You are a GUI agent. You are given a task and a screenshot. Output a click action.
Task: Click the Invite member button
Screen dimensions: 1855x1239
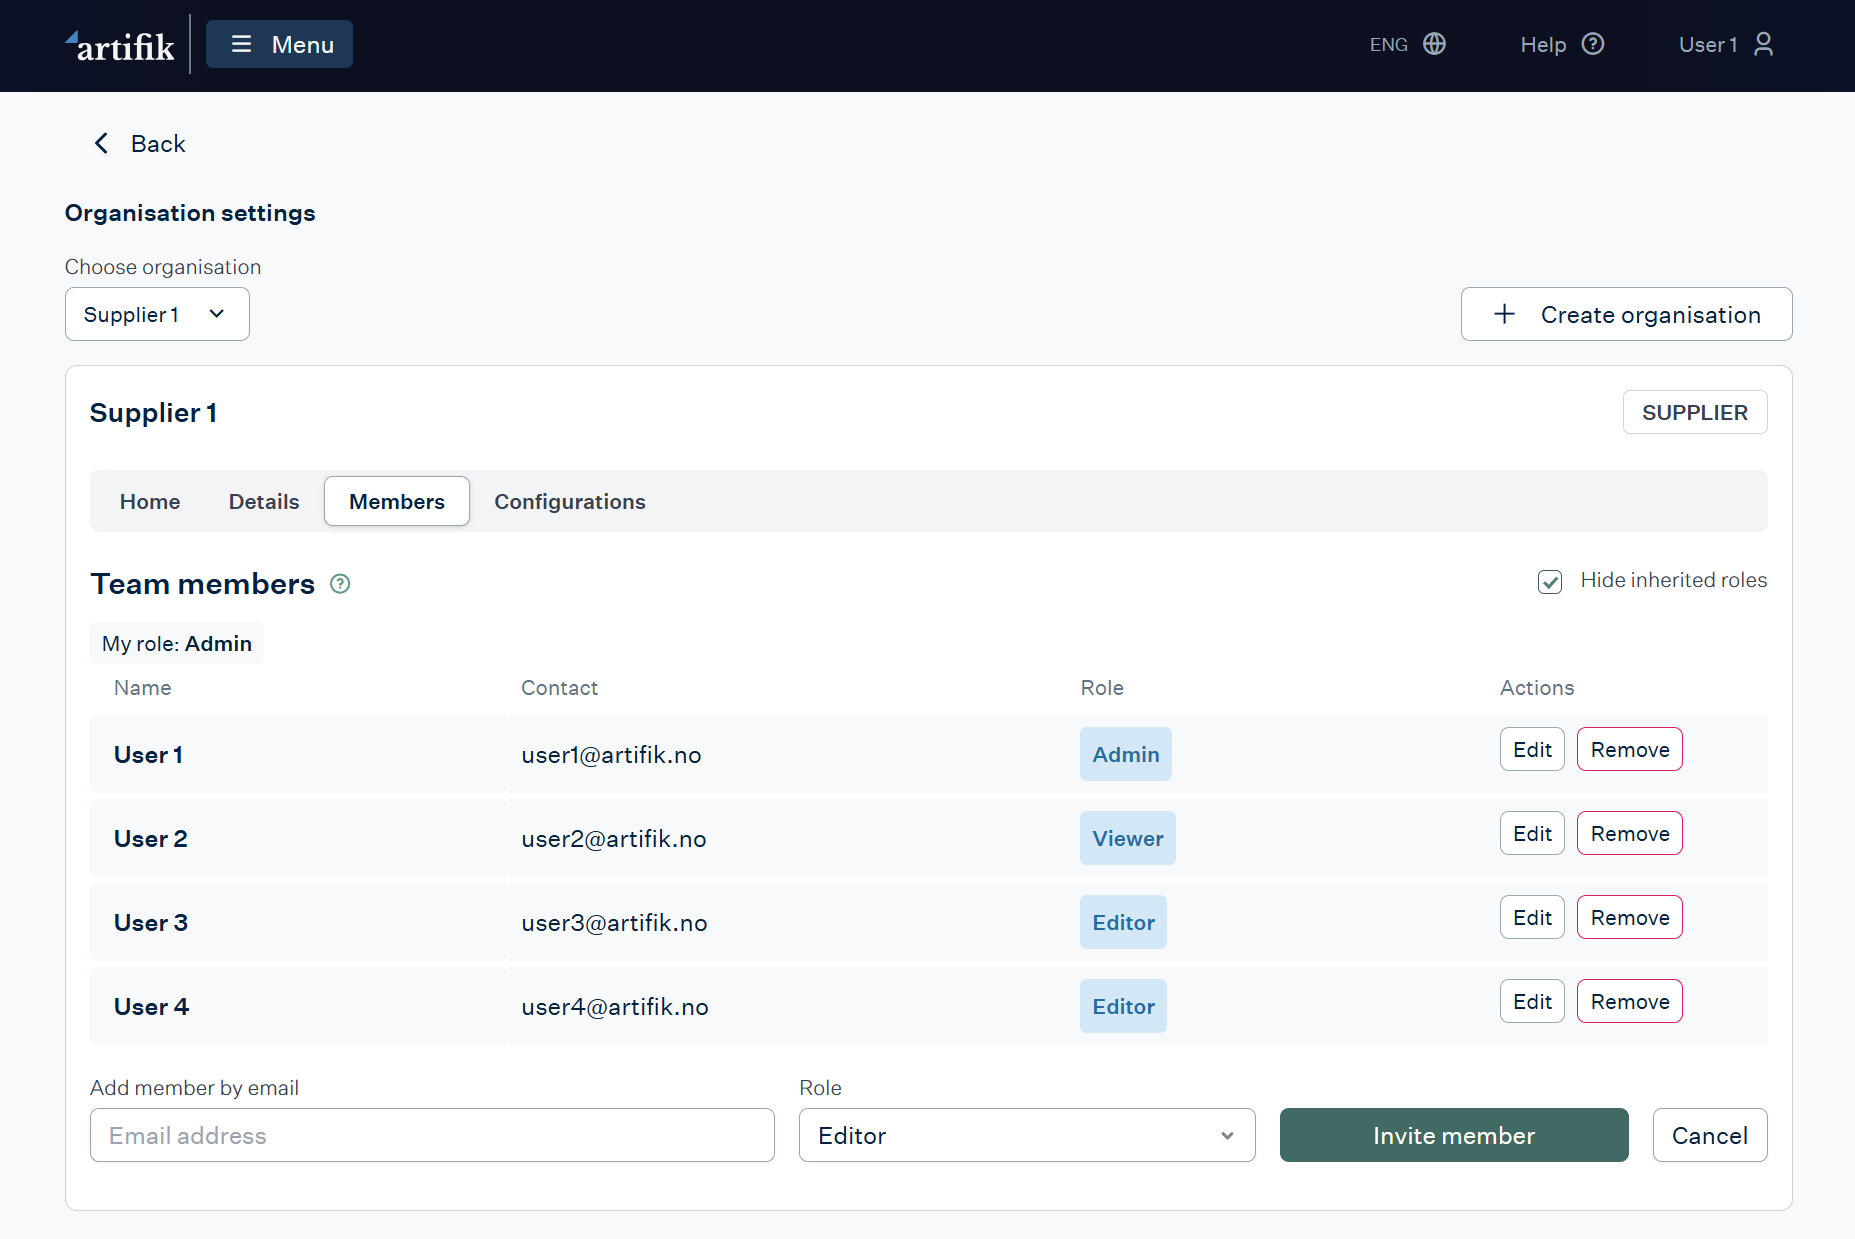pos(1454,1135)
